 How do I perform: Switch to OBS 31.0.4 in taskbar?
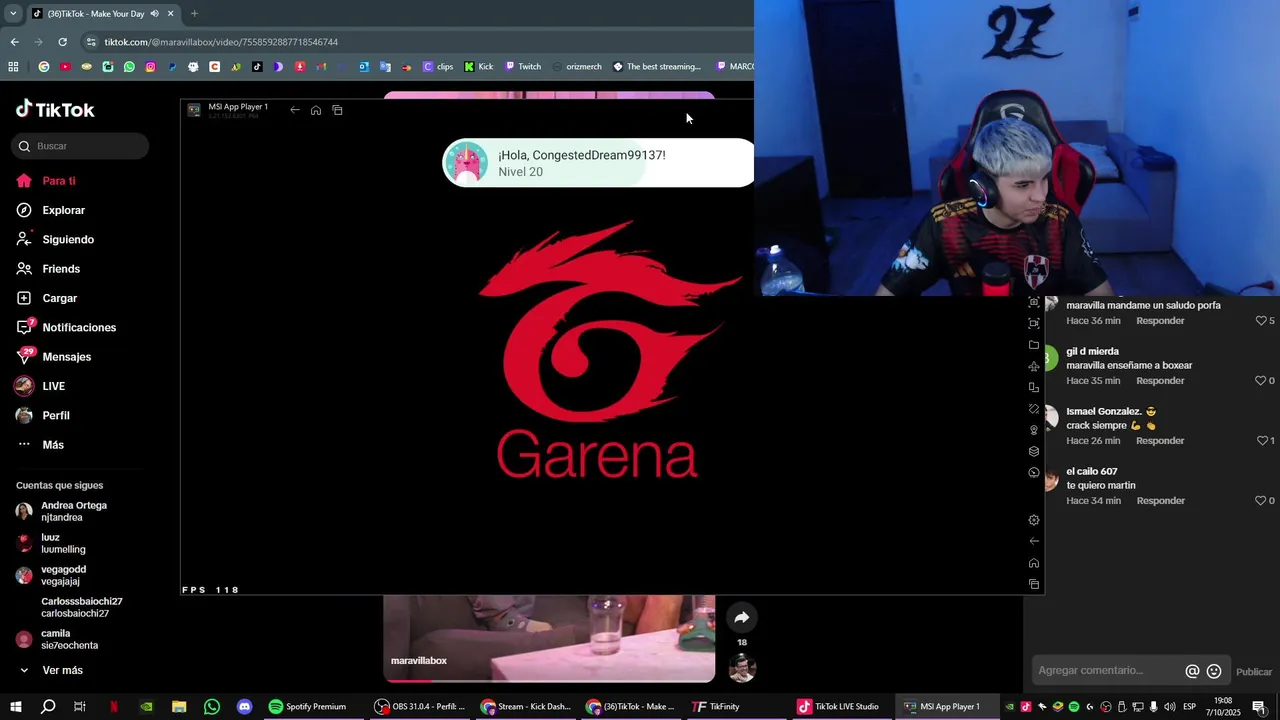coord(419,706)
